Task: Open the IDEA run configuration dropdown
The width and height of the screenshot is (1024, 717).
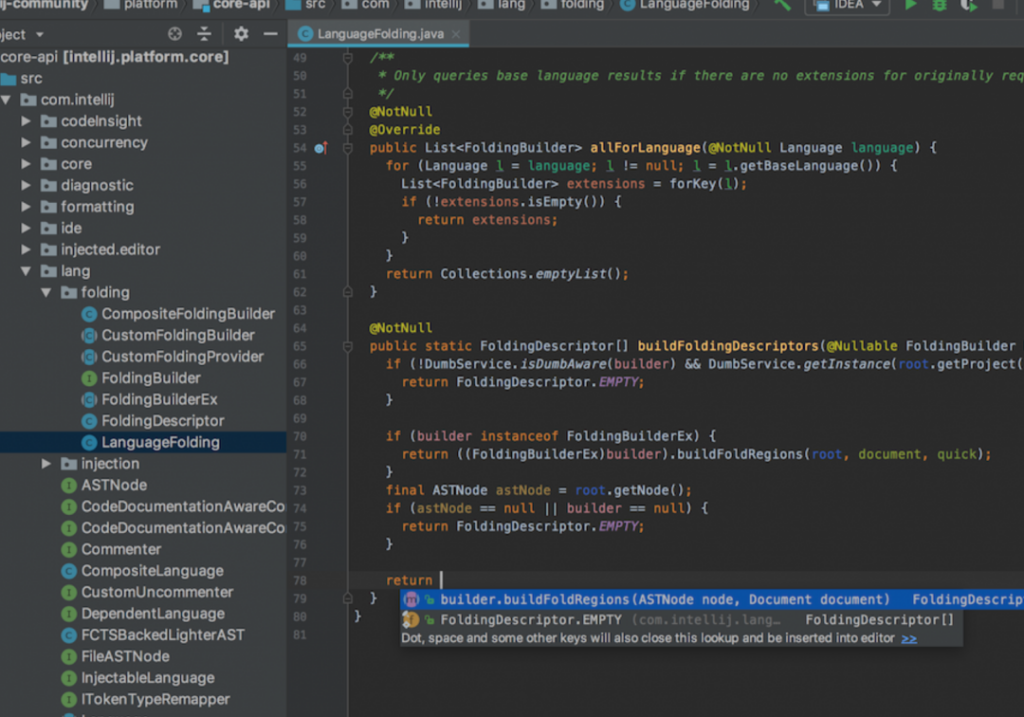Action: click(846, 6)
